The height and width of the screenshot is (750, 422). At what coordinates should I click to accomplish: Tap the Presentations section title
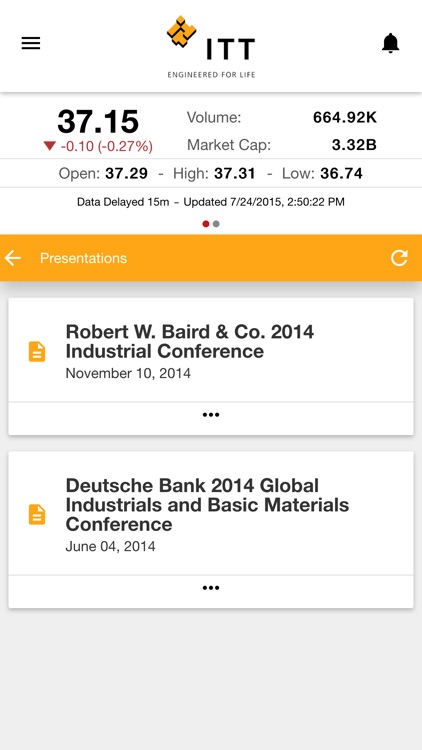click(x=83, y=258)
